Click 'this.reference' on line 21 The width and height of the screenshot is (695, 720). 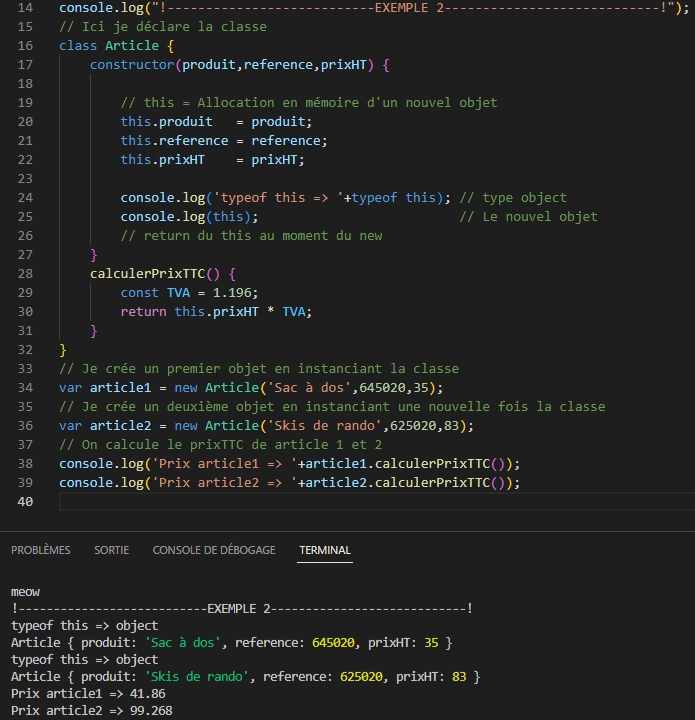174,141
